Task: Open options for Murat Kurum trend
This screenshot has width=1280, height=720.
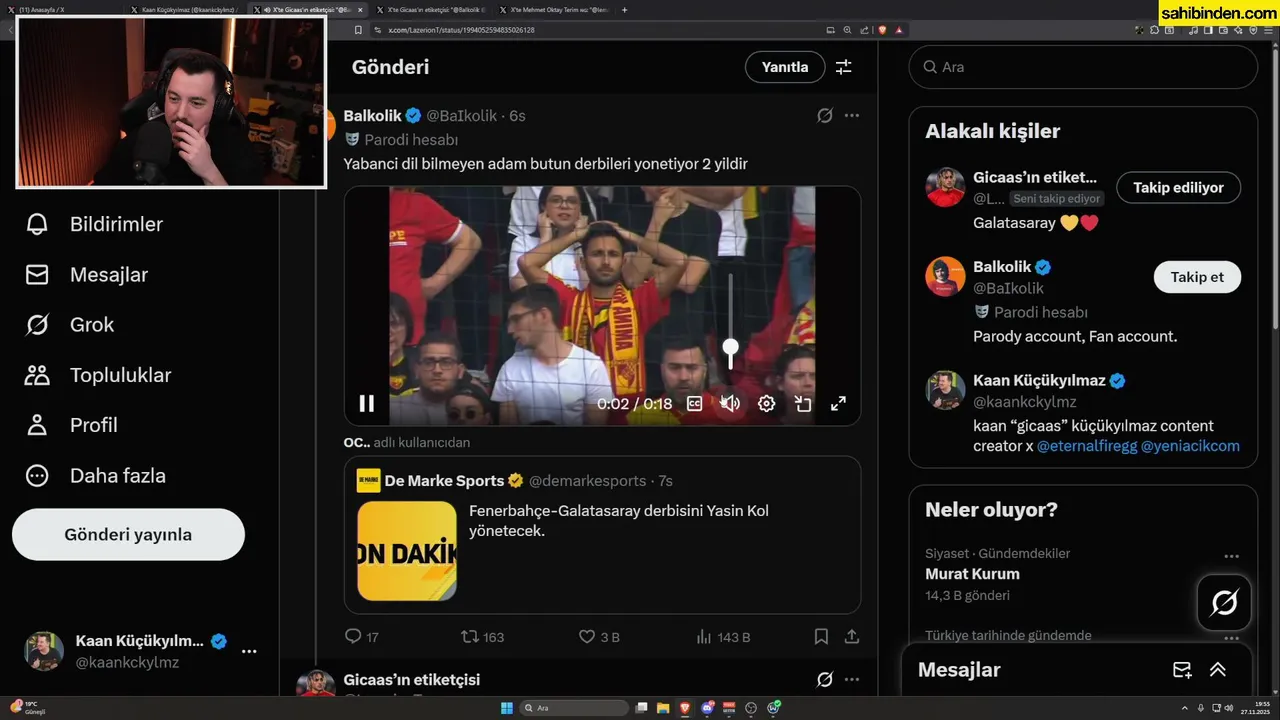Action: click(1231, 556)
